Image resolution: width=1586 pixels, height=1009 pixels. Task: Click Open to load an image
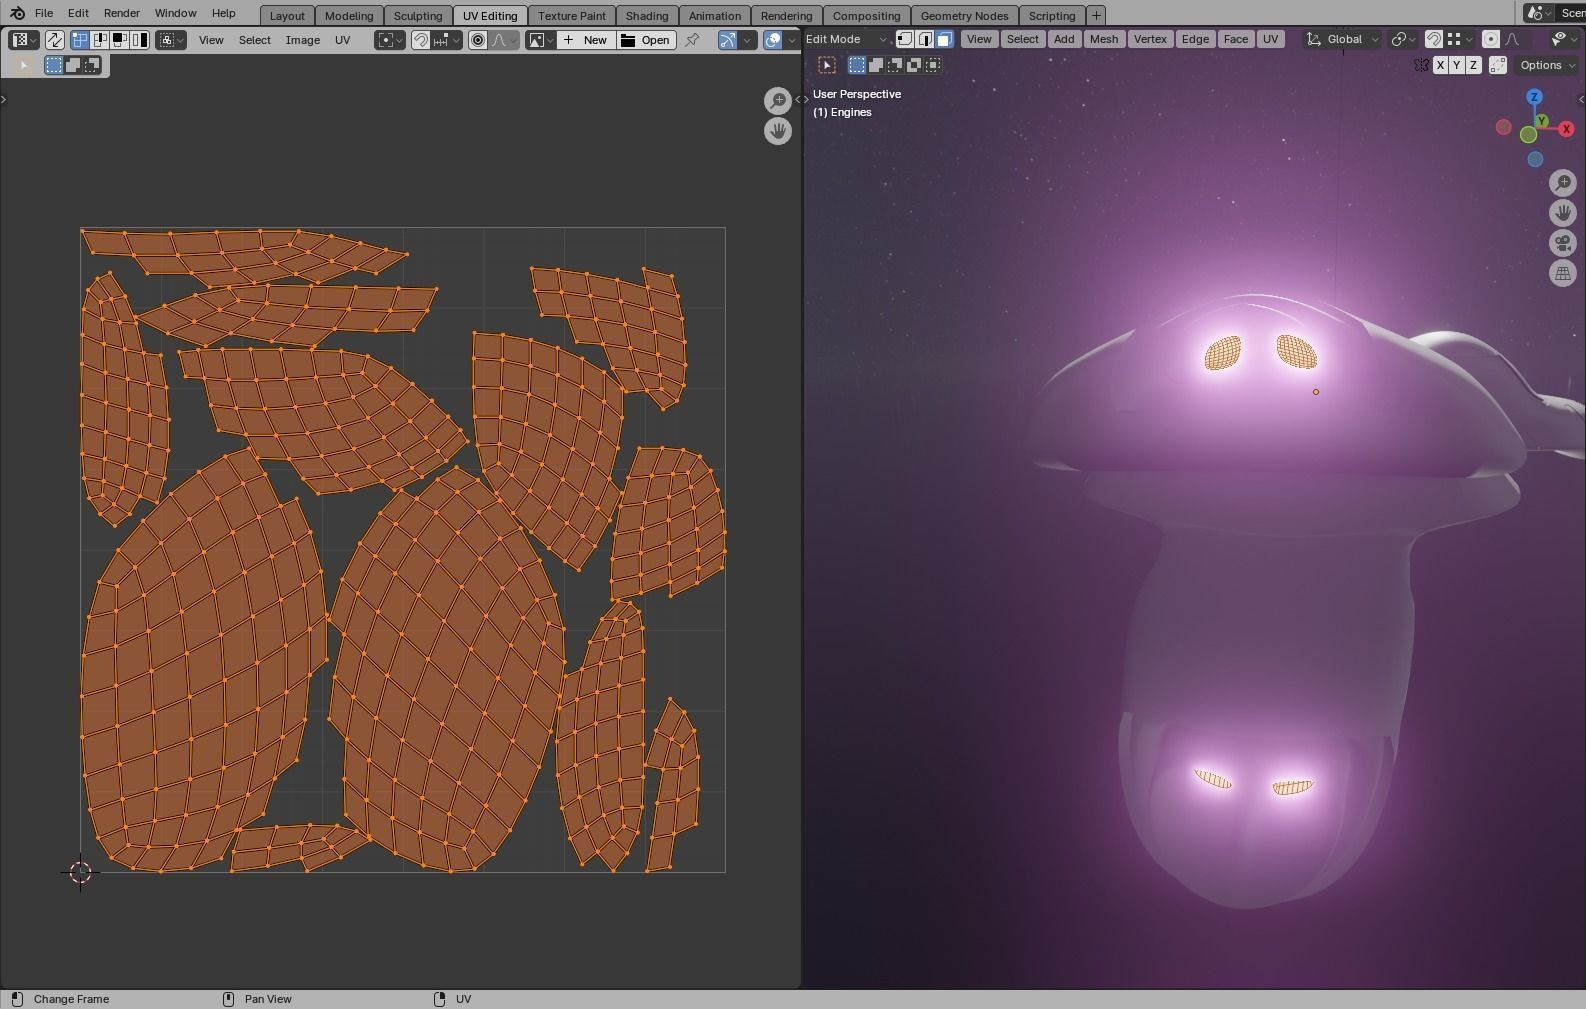tap(646, 40)
